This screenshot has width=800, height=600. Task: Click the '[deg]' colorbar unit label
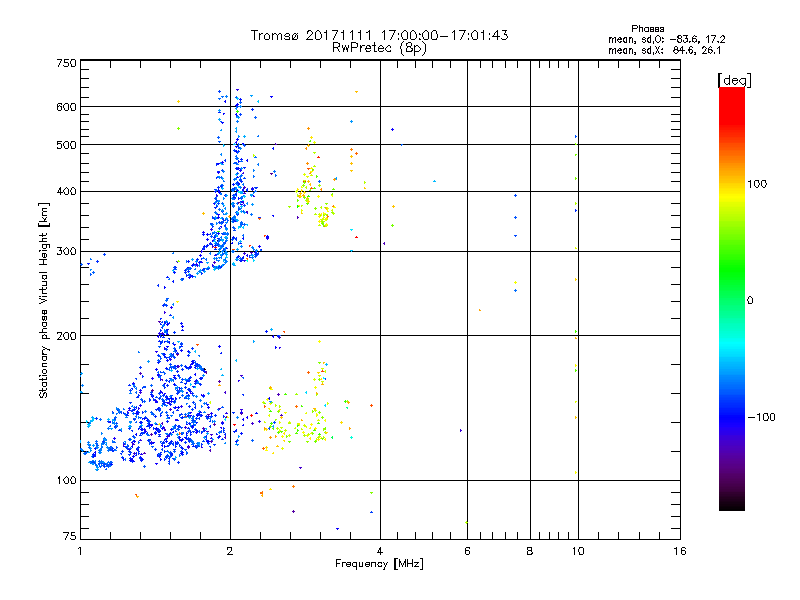(734, 80)
